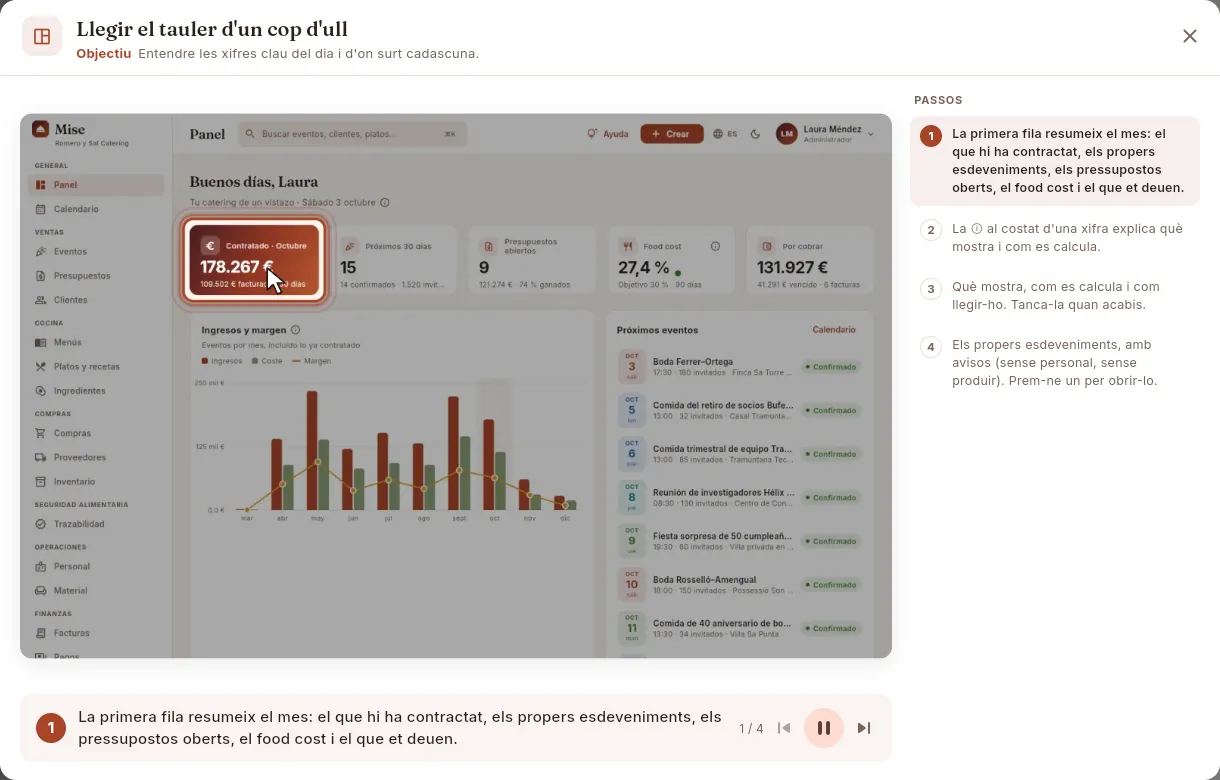Open the 'Ayuda' help button

[608, 134]
